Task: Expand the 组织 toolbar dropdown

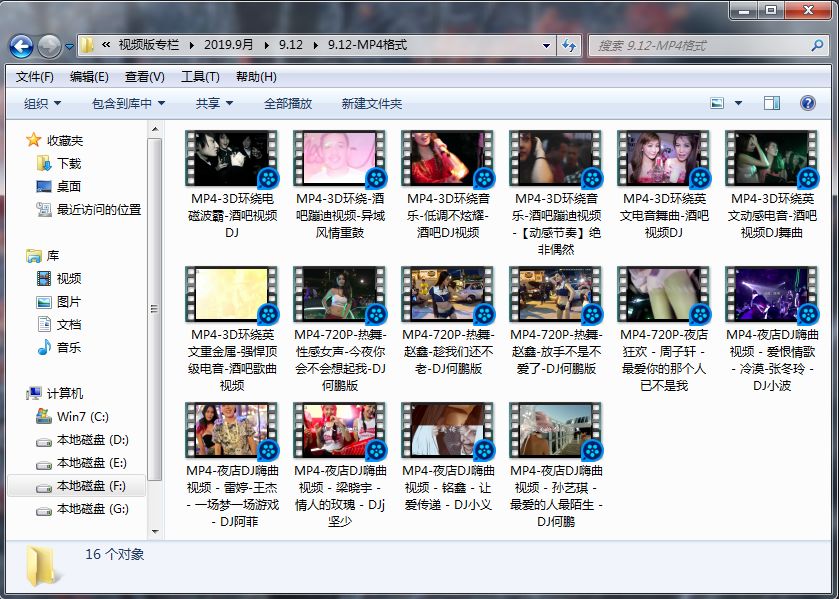Action: click(42, 103)
